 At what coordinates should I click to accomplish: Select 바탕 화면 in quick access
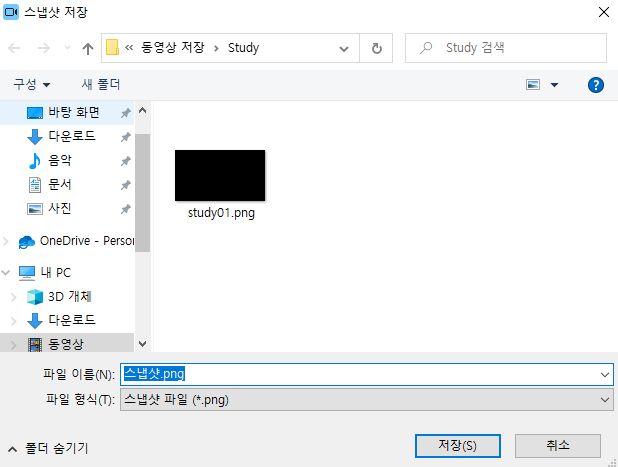[x=67, y=113]
